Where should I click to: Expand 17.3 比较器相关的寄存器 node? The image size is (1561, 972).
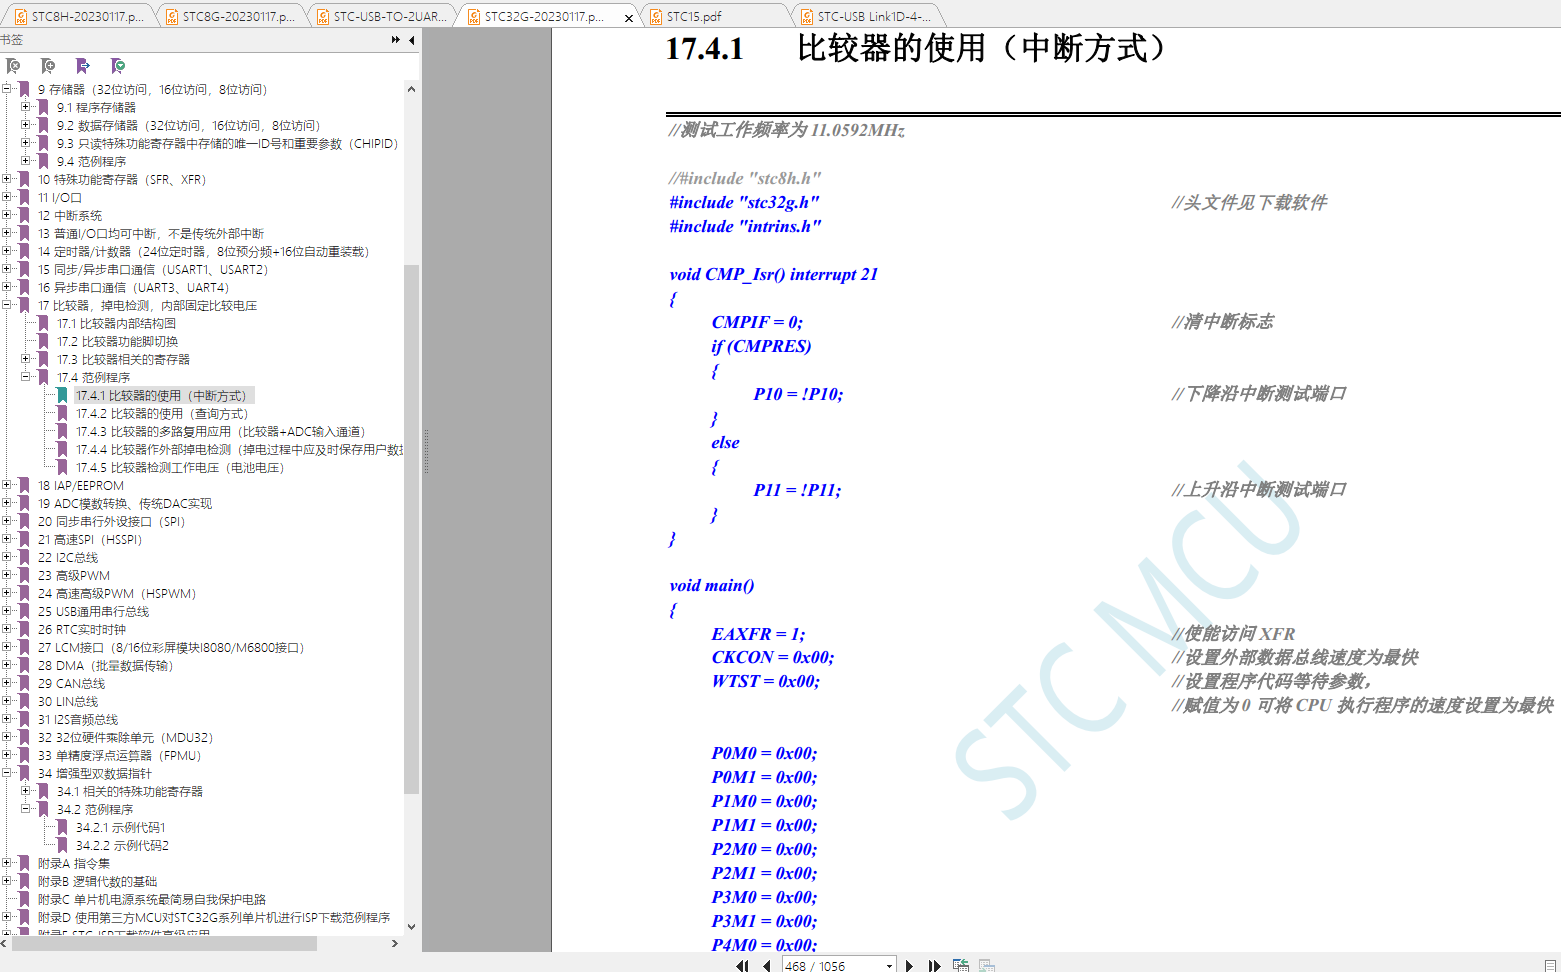(26, 359)
